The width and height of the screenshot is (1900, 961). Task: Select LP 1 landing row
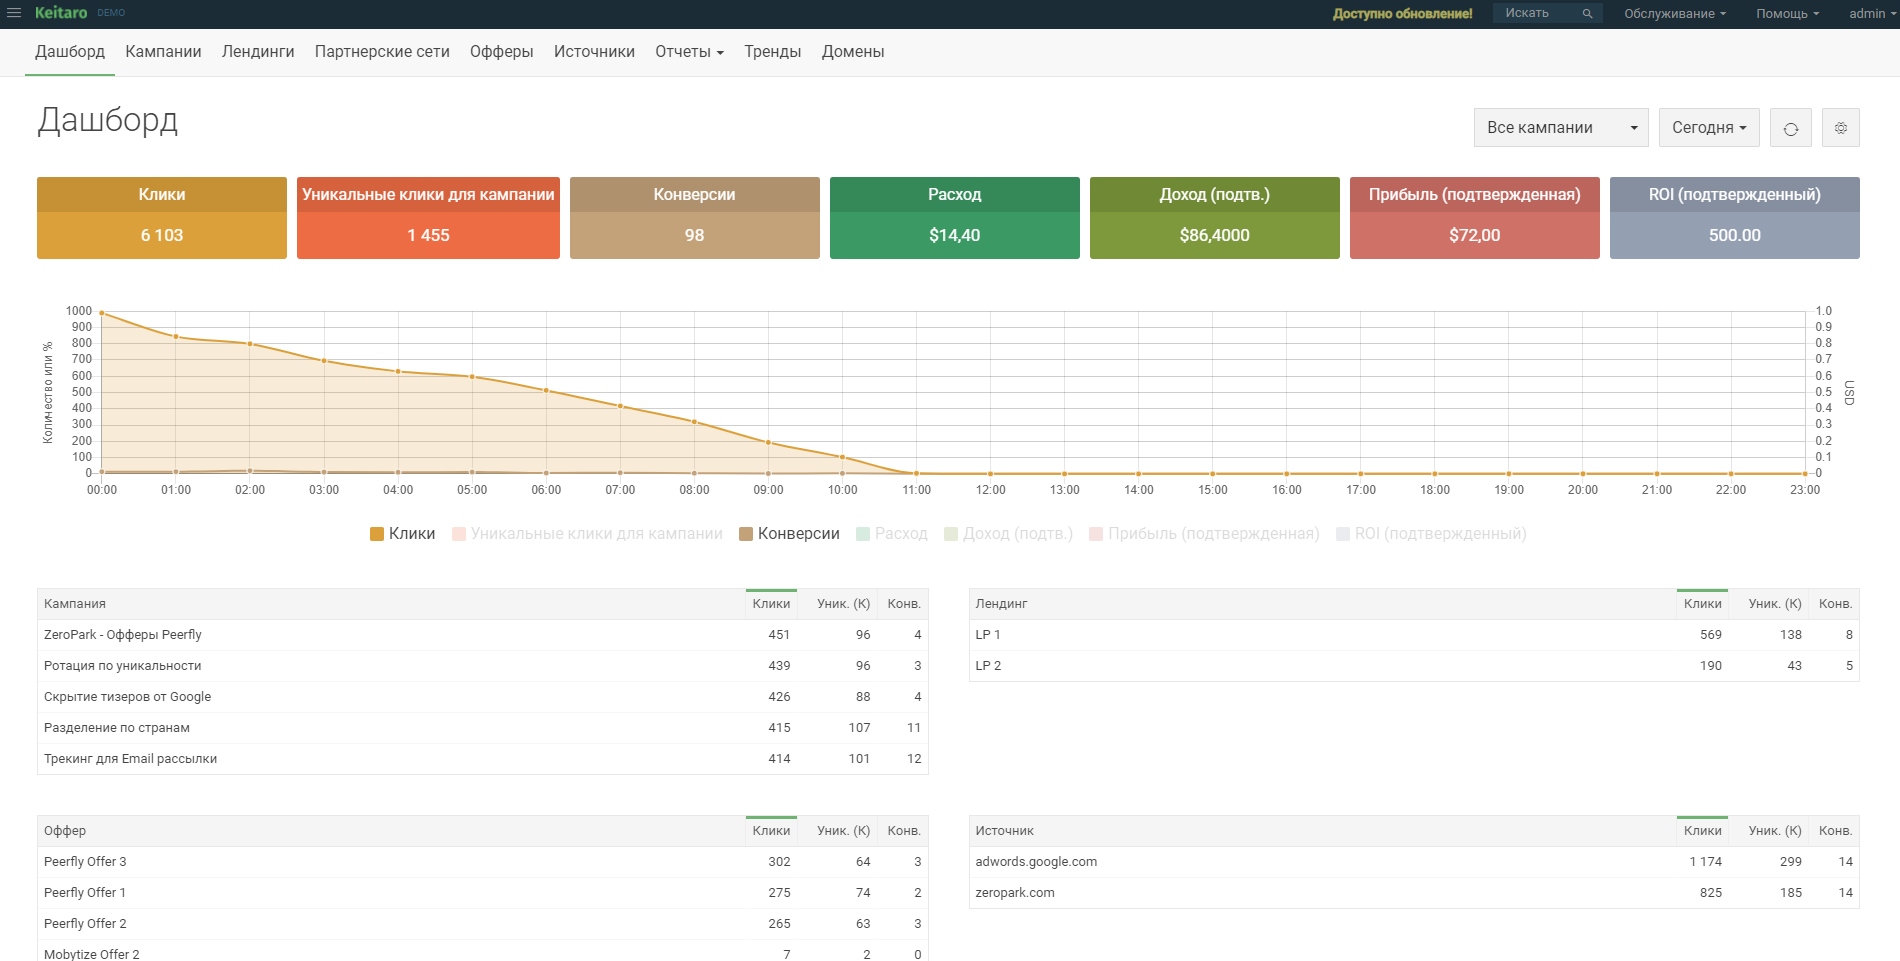[x=1414, y=635]
